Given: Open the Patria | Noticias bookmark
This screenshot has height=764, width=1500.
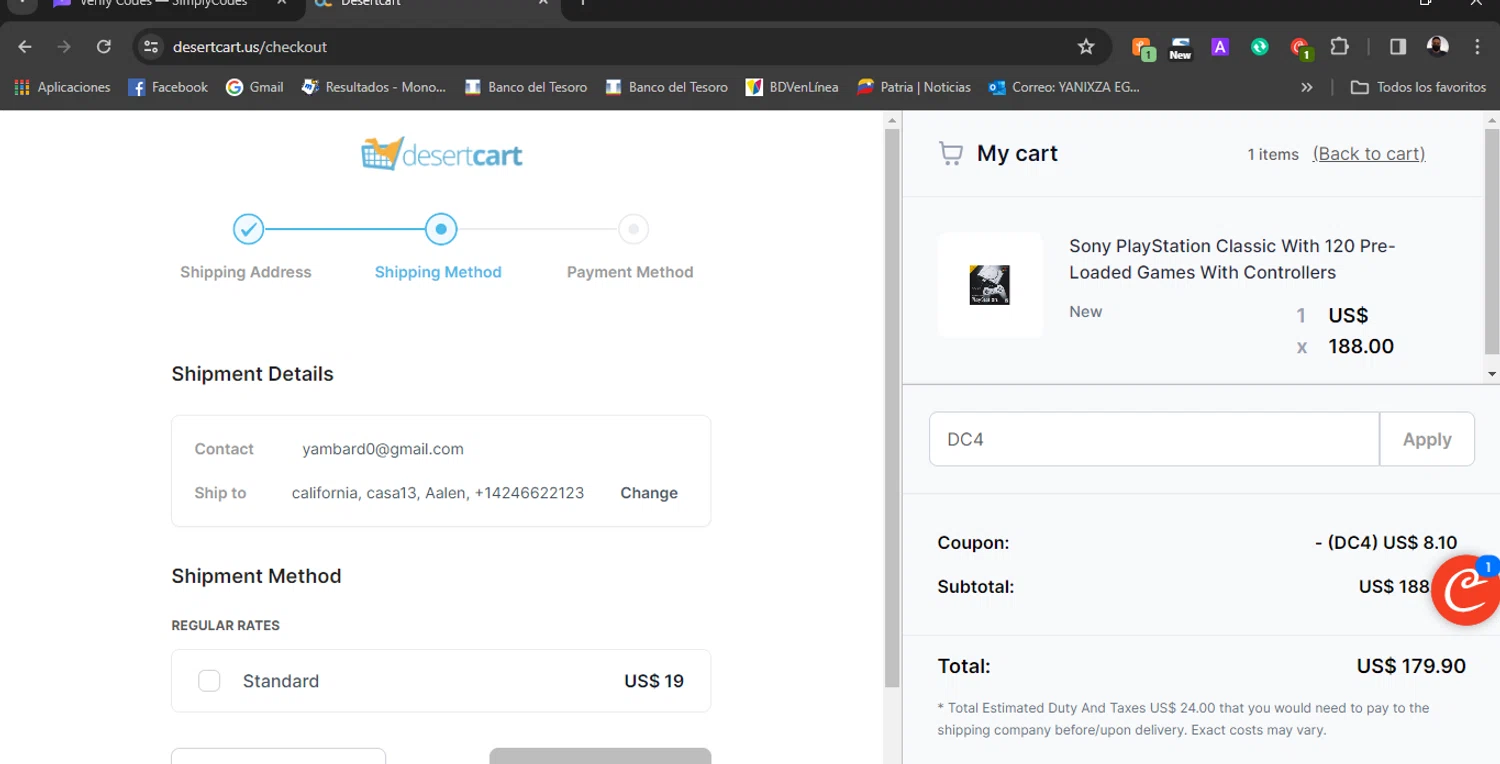Looking at the screenshot, I should [914, 87].
